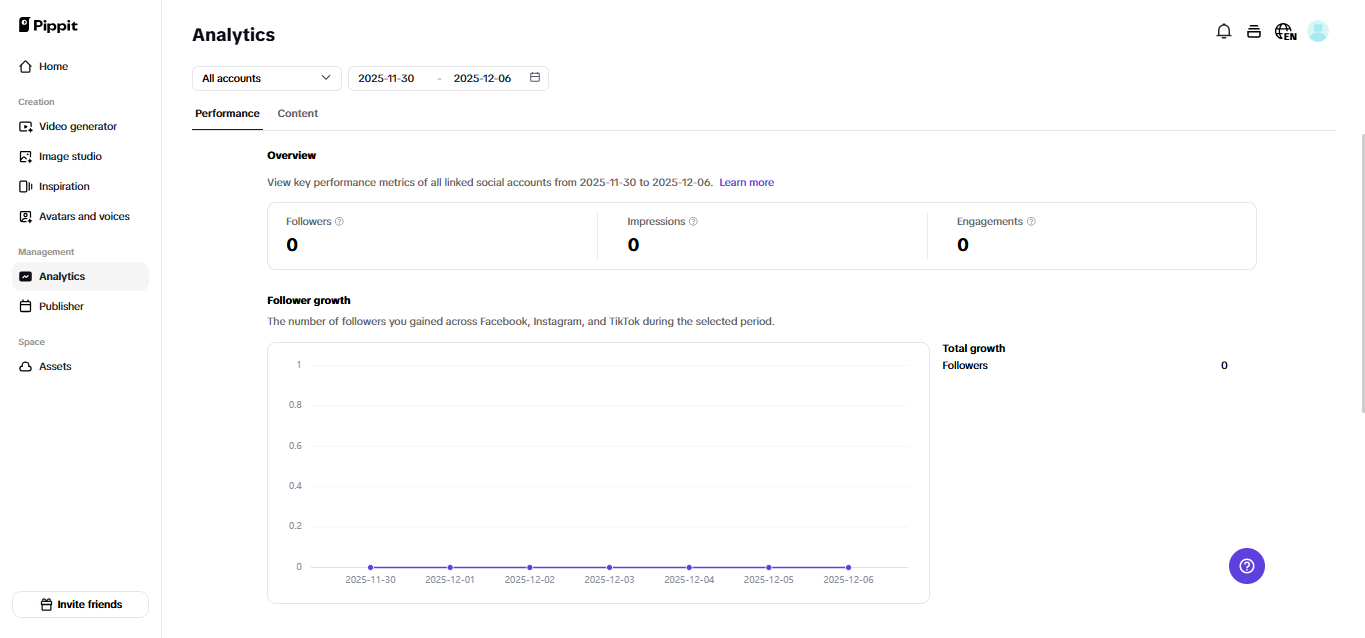Go to the Inspiration section
The width and height of the screenshot is (1365, 638).
(62, 186)
